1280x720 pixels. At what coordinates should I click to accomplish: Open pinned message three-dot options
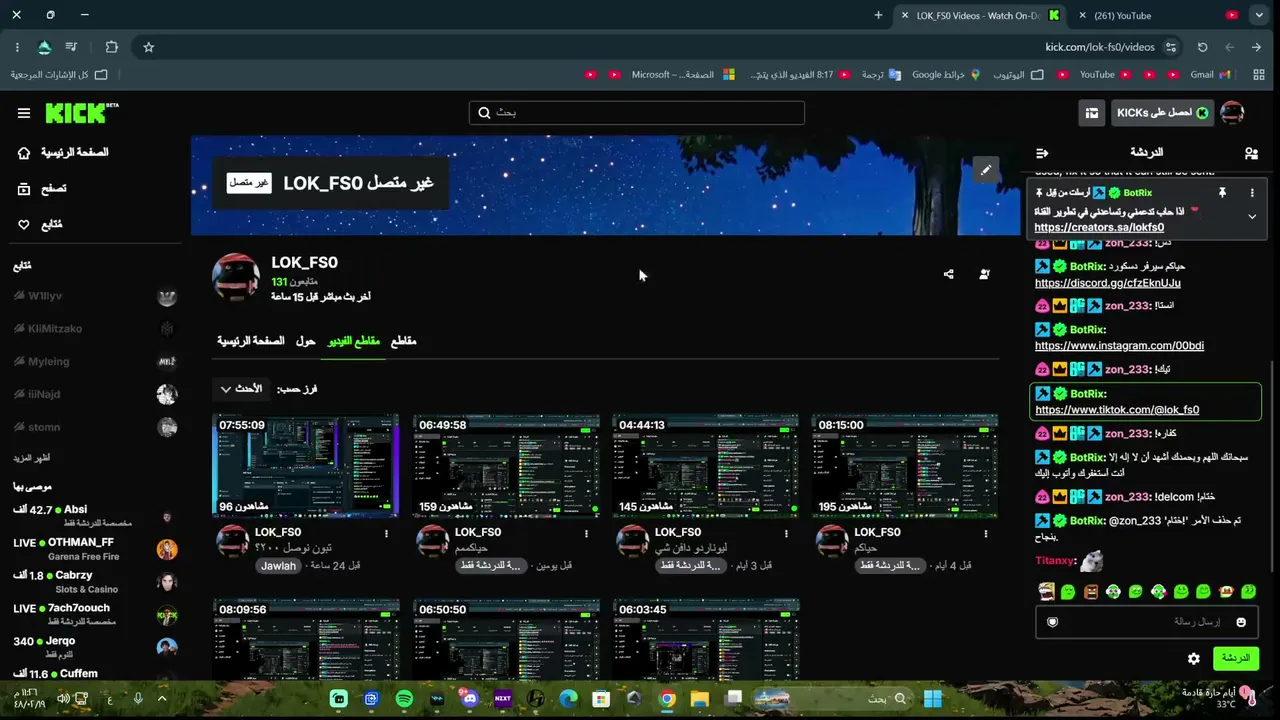coord(1252,192)
